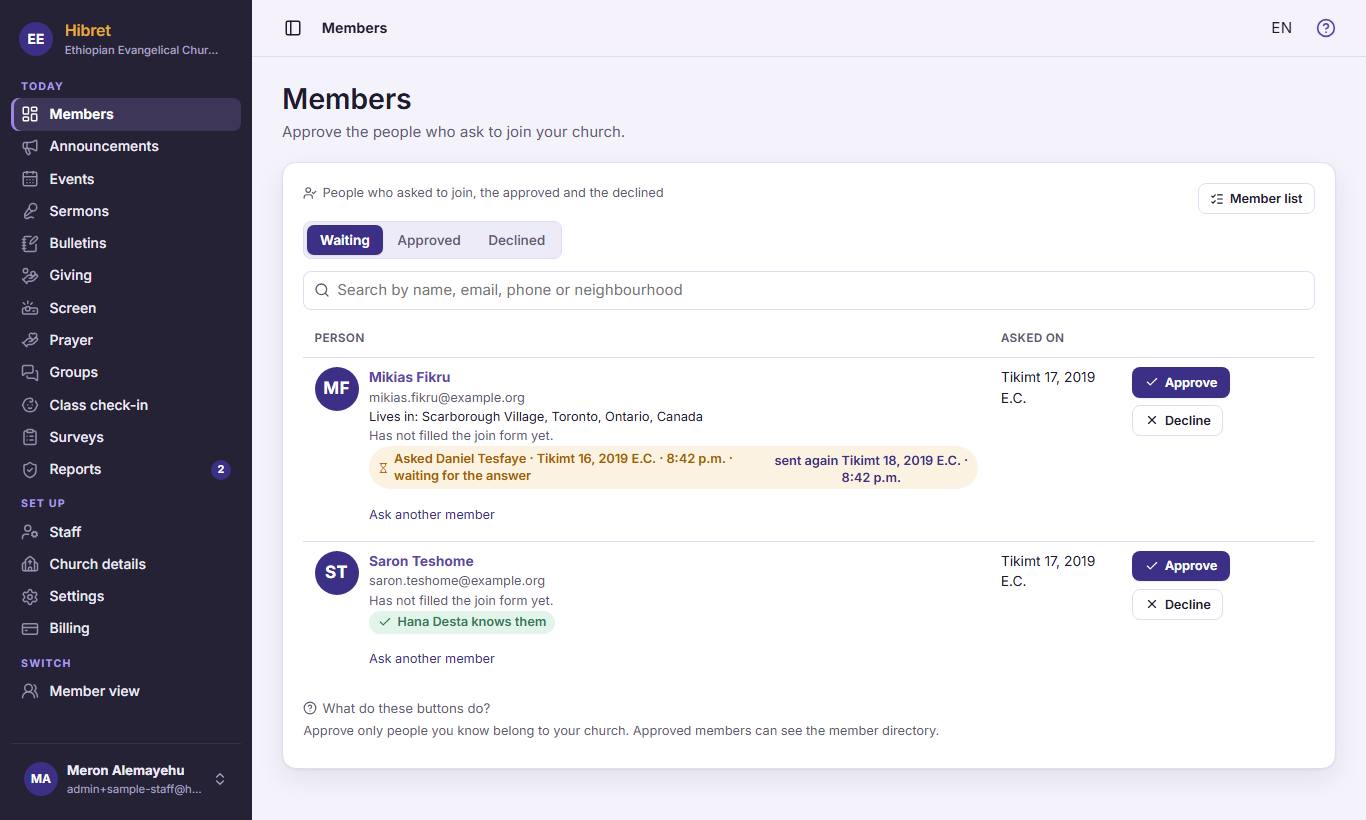Click Lives in: Scarborough Village address text

pyautogui.click(x=536, y=416)
